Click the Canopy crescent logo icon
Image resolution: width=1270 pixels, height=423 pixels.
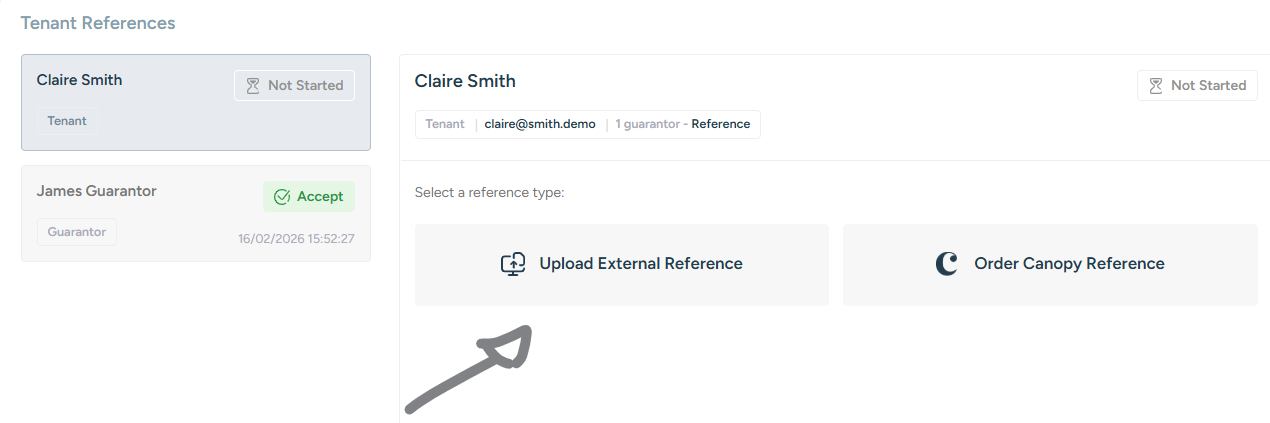tap(946, 264)
